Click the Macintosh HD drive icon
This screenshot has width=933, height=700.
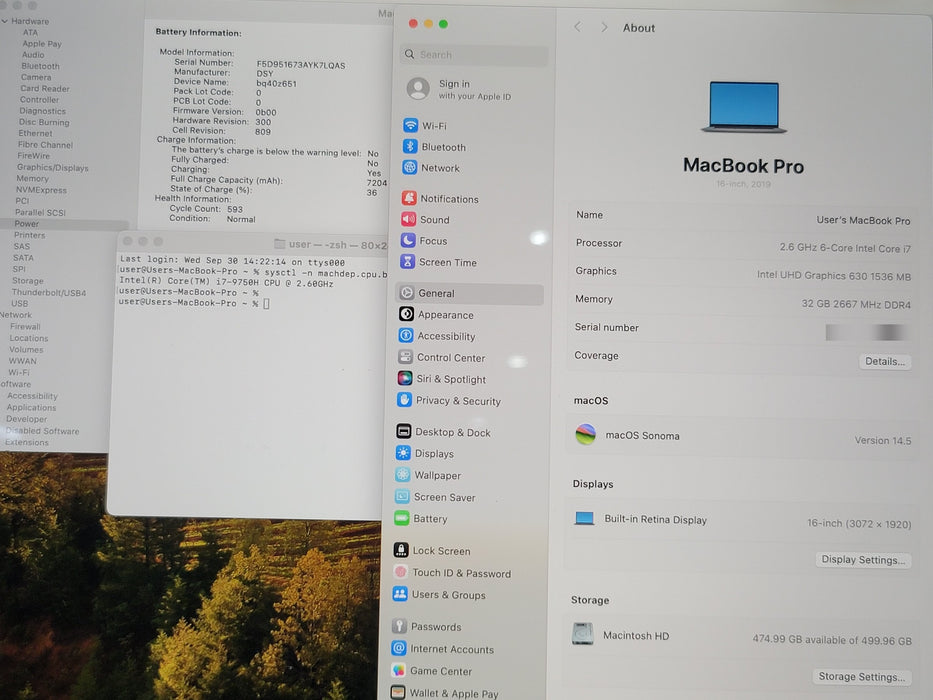tap(583, 633)
